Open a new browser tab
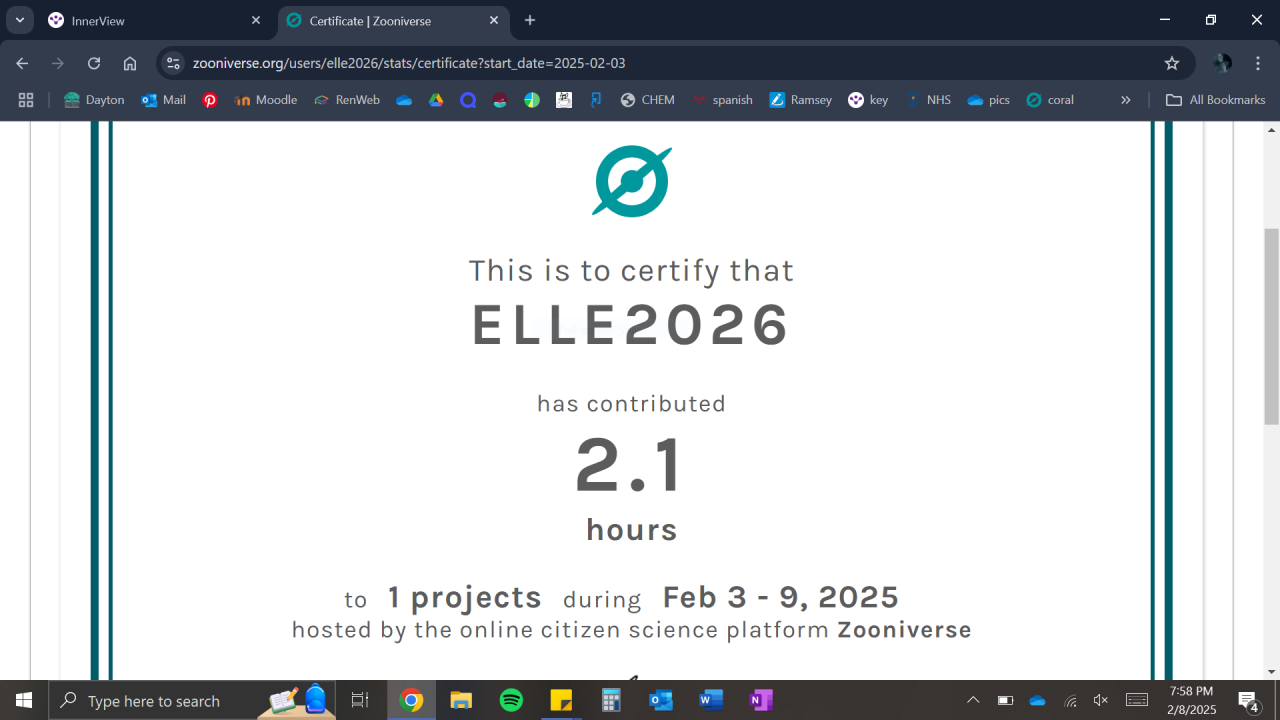 click(x=530, y=20)
